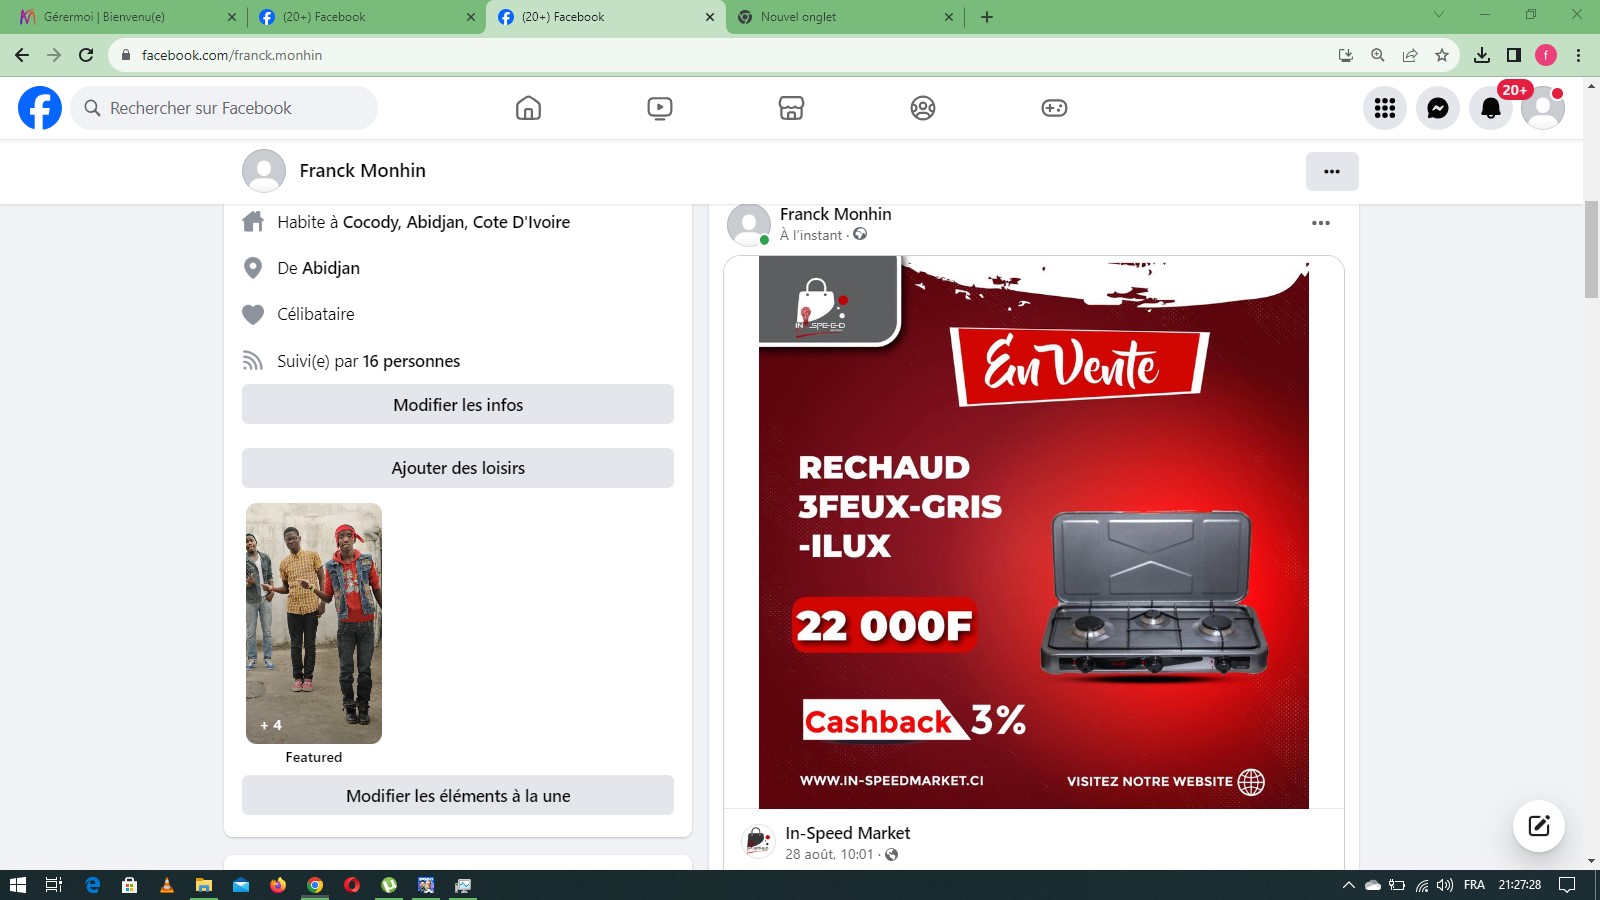Open the Featured photo collection thumbnail
This screenshot has height=900, width=1600.
coord(314,623)
